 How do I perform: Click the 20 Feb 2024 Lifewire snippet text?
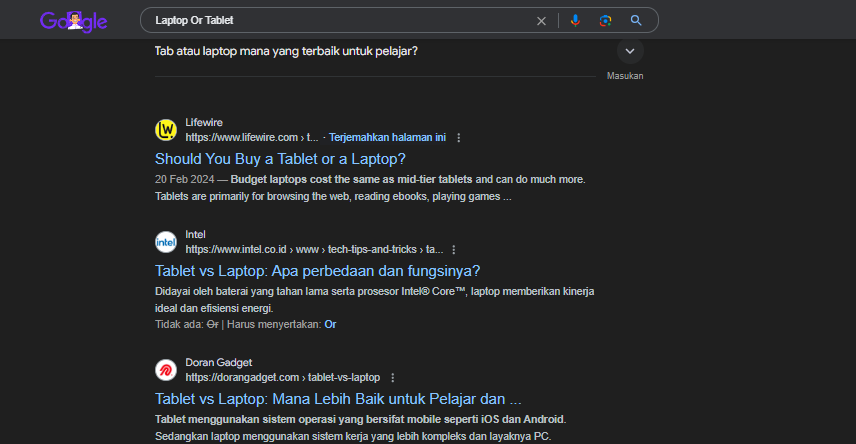[x=370, y=188]
